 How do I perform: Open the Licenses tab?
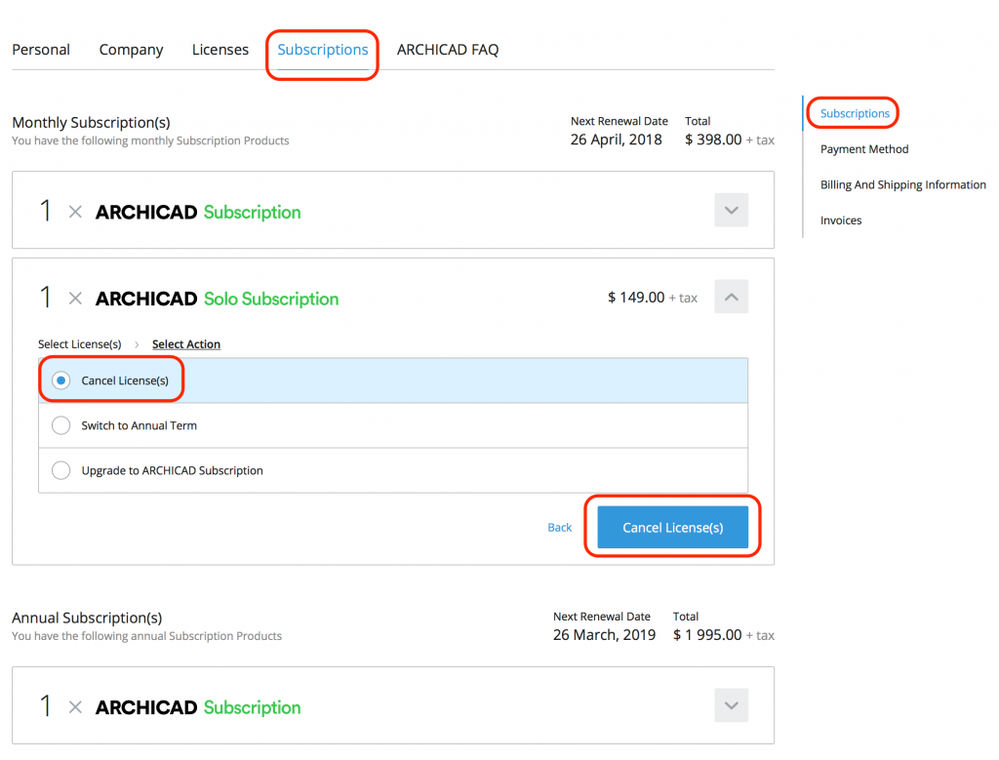click(x=220, y=50)
